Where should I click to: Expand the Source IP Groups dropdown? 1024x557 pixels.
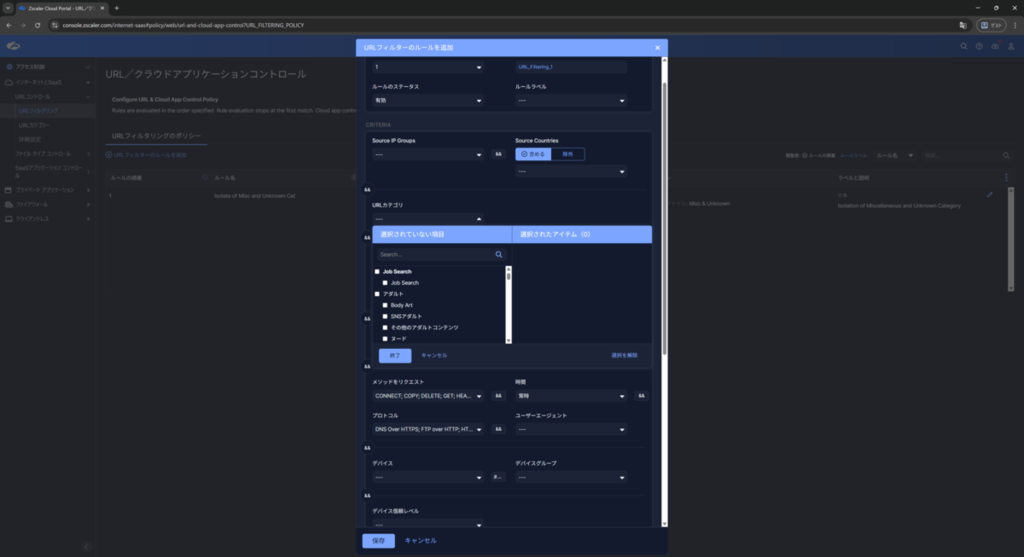tap(427, 155)
